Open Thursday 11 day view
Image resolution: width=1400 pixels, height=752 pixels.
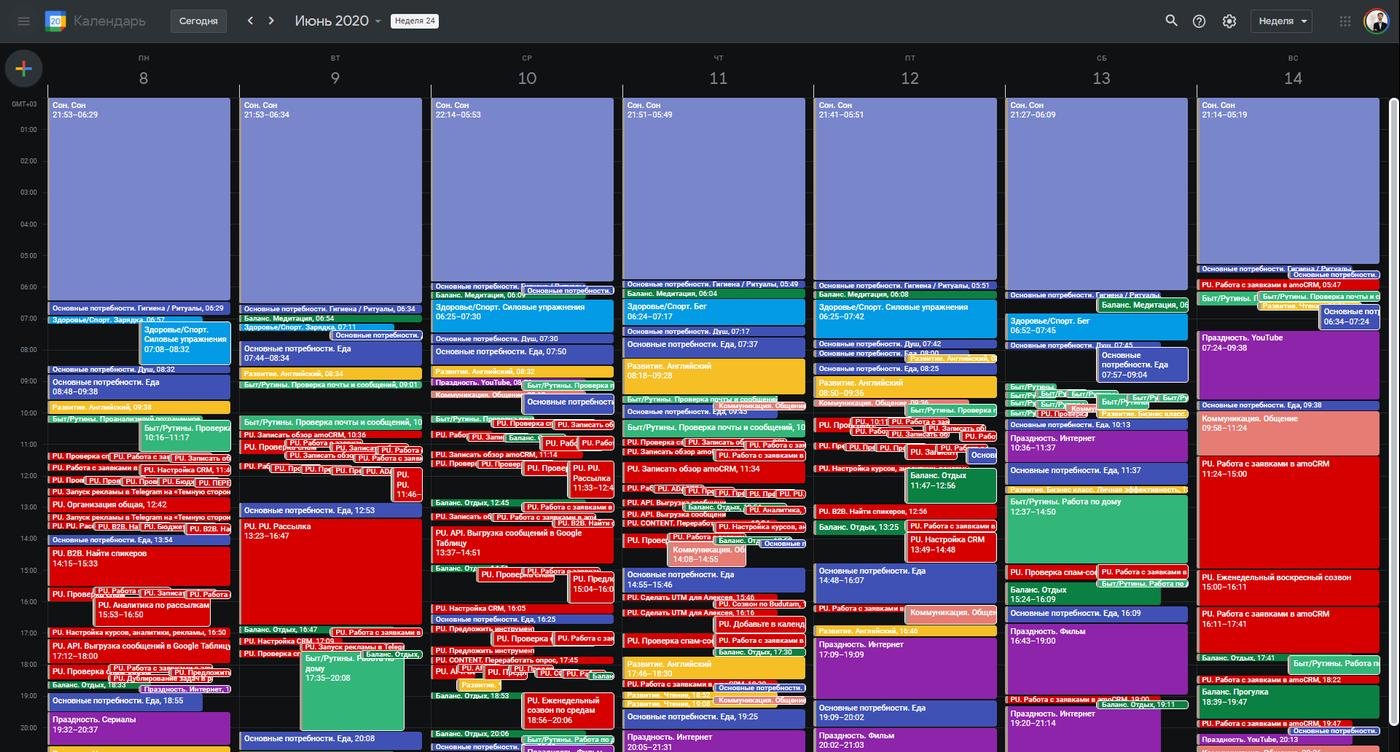(x=718, y=78)
